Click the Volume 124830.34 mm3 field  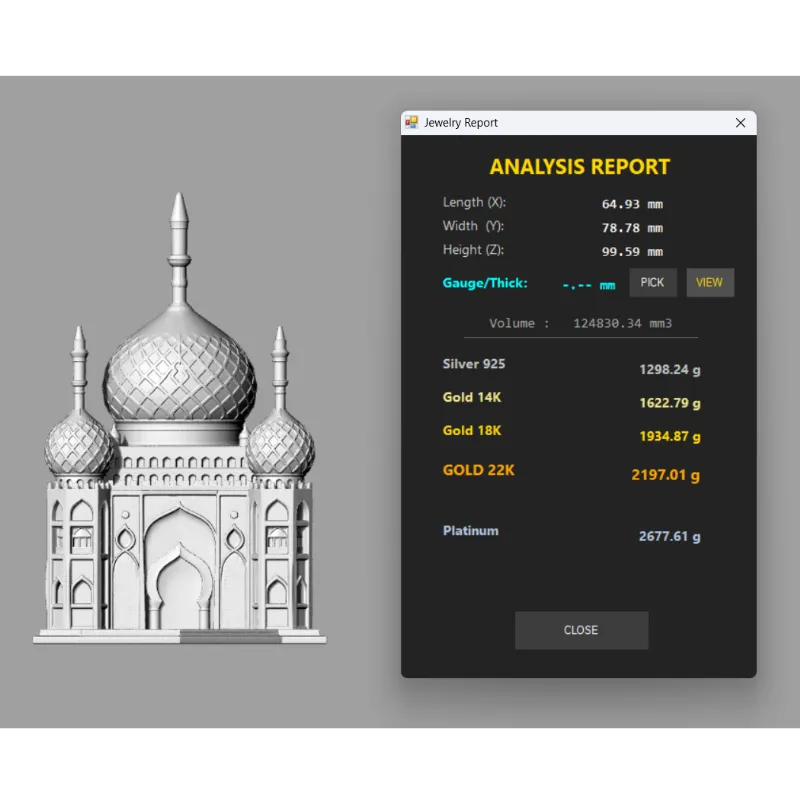point(580,323)
